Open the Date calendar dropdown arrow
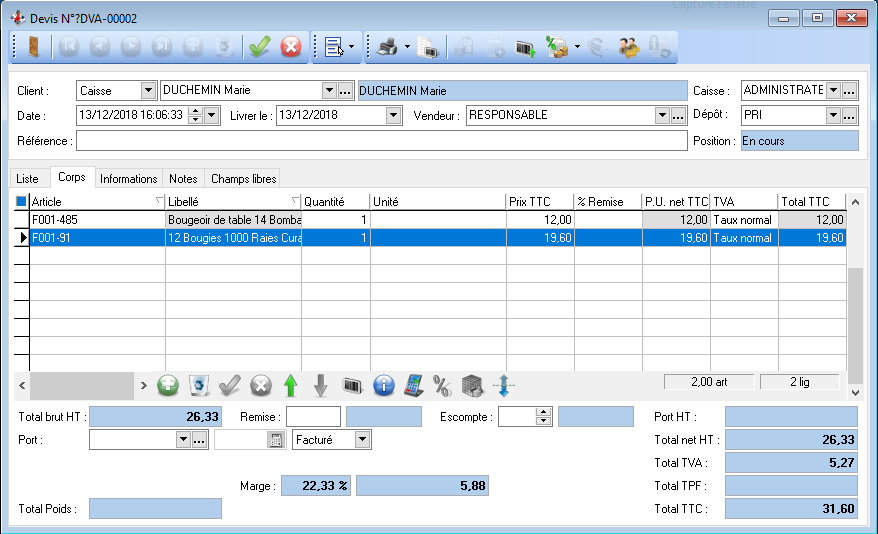Screen dimensions: 878x534 coord(212,116)
